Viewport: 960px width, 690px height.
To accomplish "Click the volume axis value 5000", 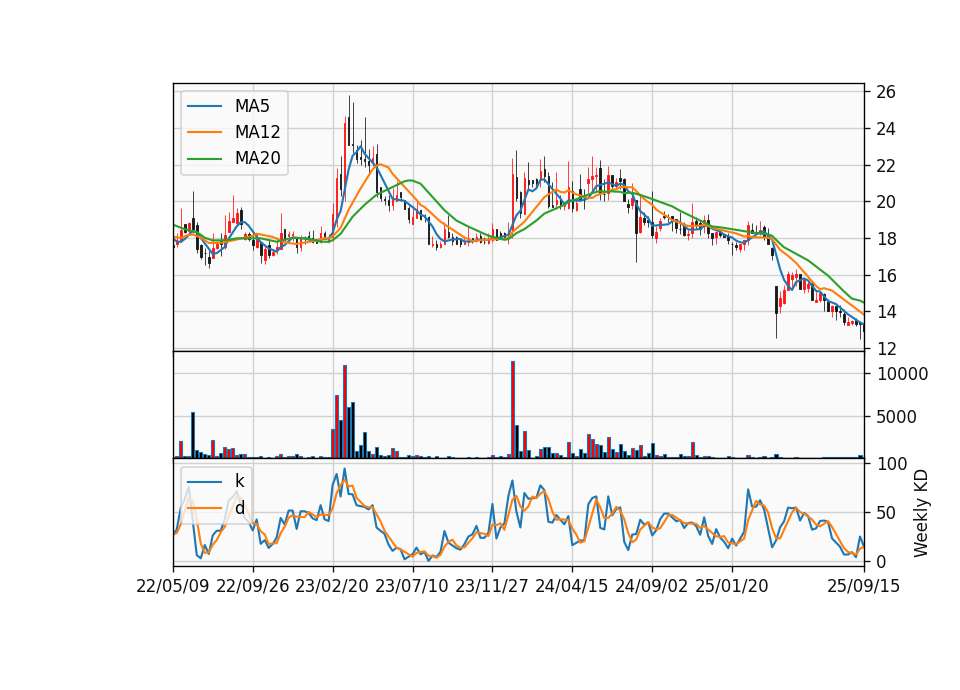I will (896, 417).
